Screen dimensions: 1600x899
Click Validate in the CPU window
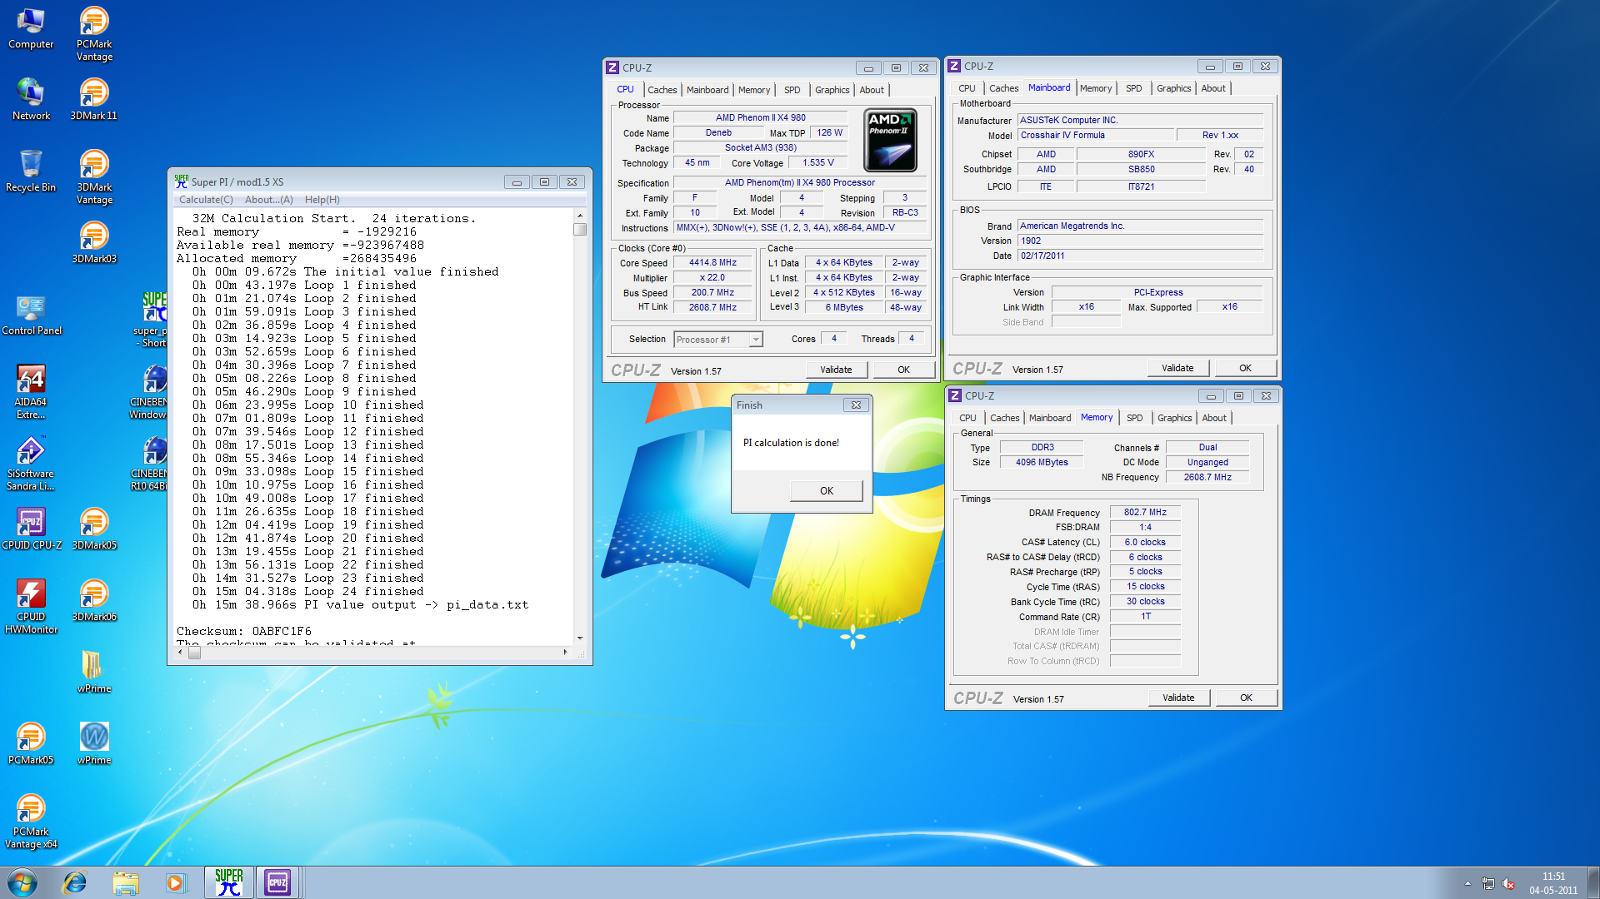point(836,370)
